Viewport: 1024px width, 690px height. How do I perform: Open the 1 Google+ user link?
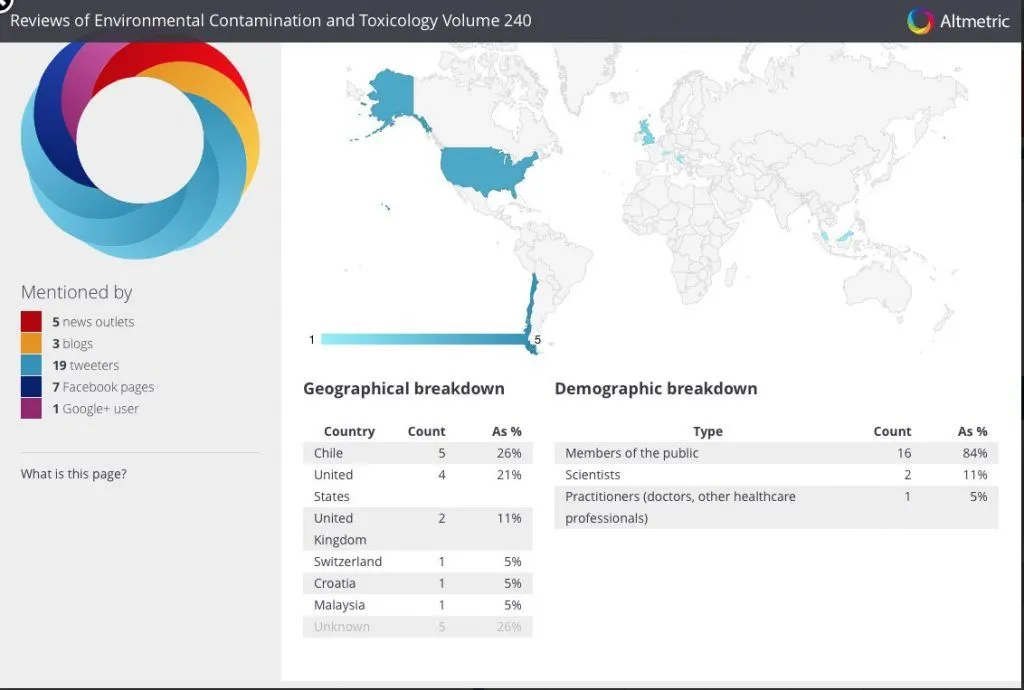coord(95,409)
